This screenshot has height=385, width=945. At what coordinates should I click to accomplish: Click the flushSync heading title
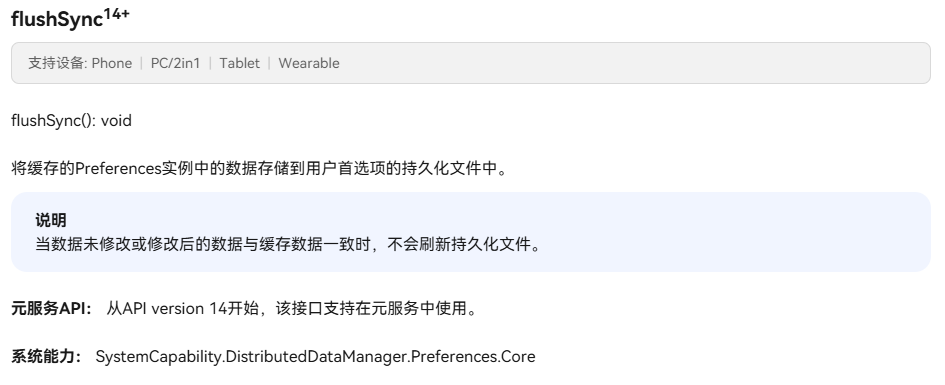[57, 19]
